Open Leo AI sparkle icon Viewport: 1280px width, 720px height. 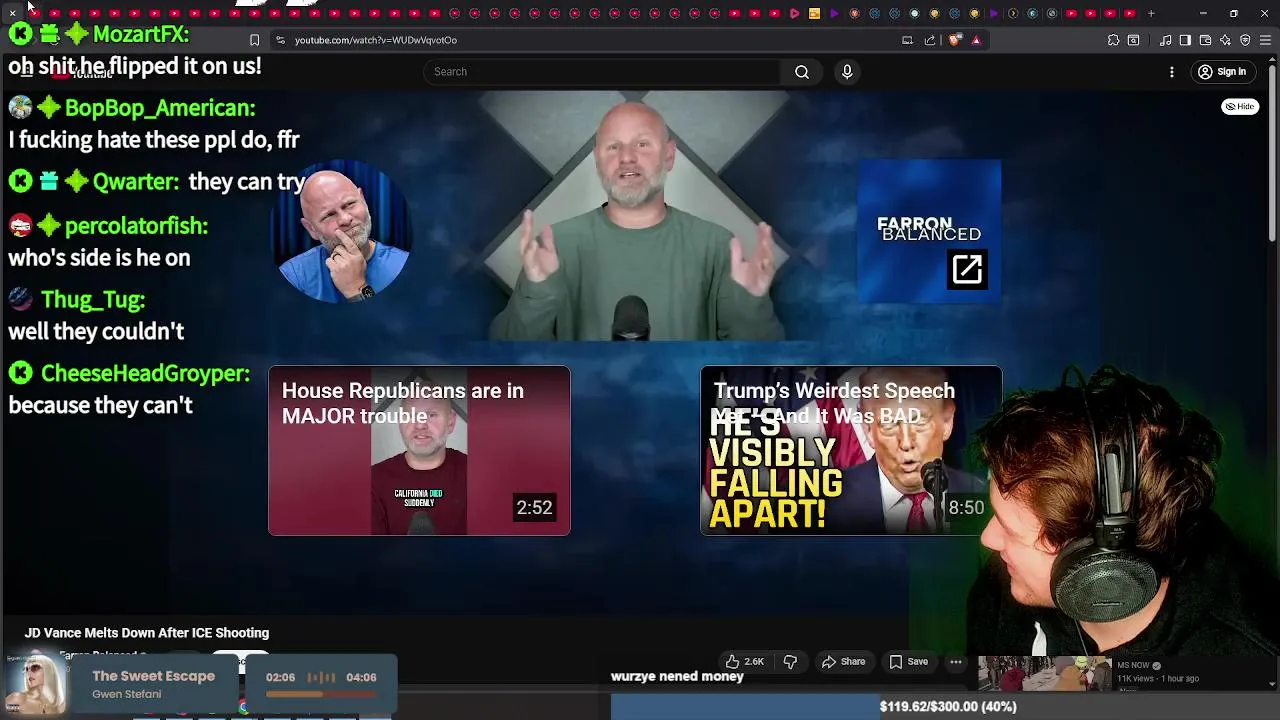[x=1225, y=40]
